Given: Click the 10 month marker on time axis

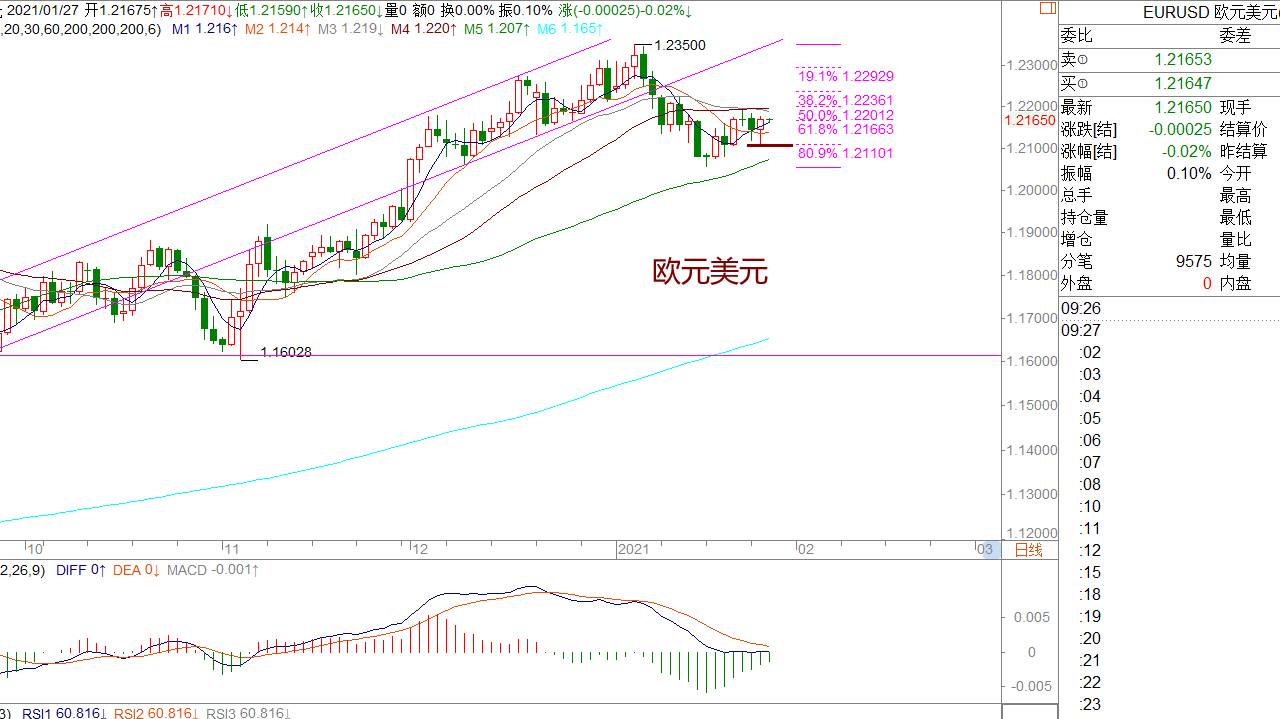Looking at the screenshot, I should [x=34, y=549].
